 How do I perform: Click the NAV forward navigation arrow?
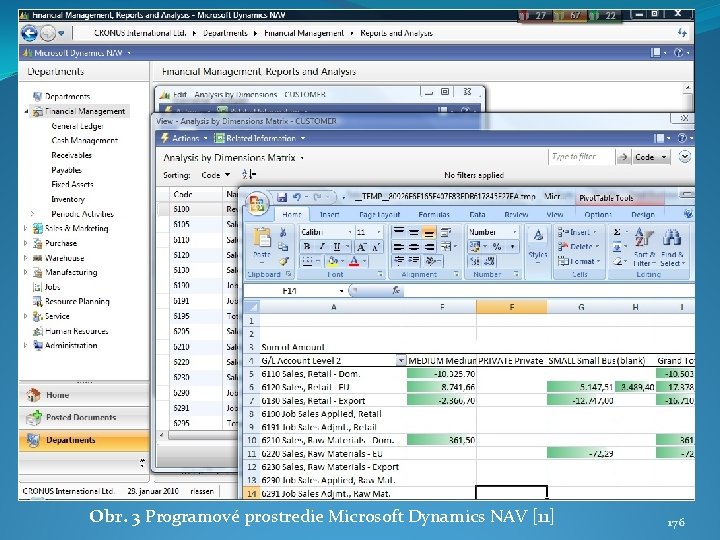pos(47,33)
